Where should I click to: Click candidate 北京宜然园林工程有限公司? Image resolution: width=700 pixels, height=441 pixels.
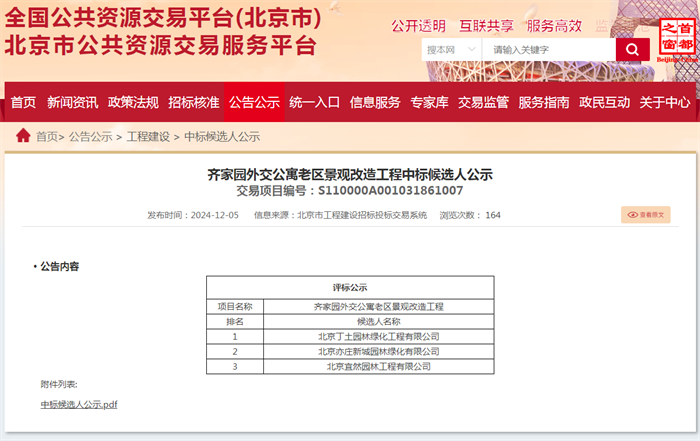coord(379,366)
